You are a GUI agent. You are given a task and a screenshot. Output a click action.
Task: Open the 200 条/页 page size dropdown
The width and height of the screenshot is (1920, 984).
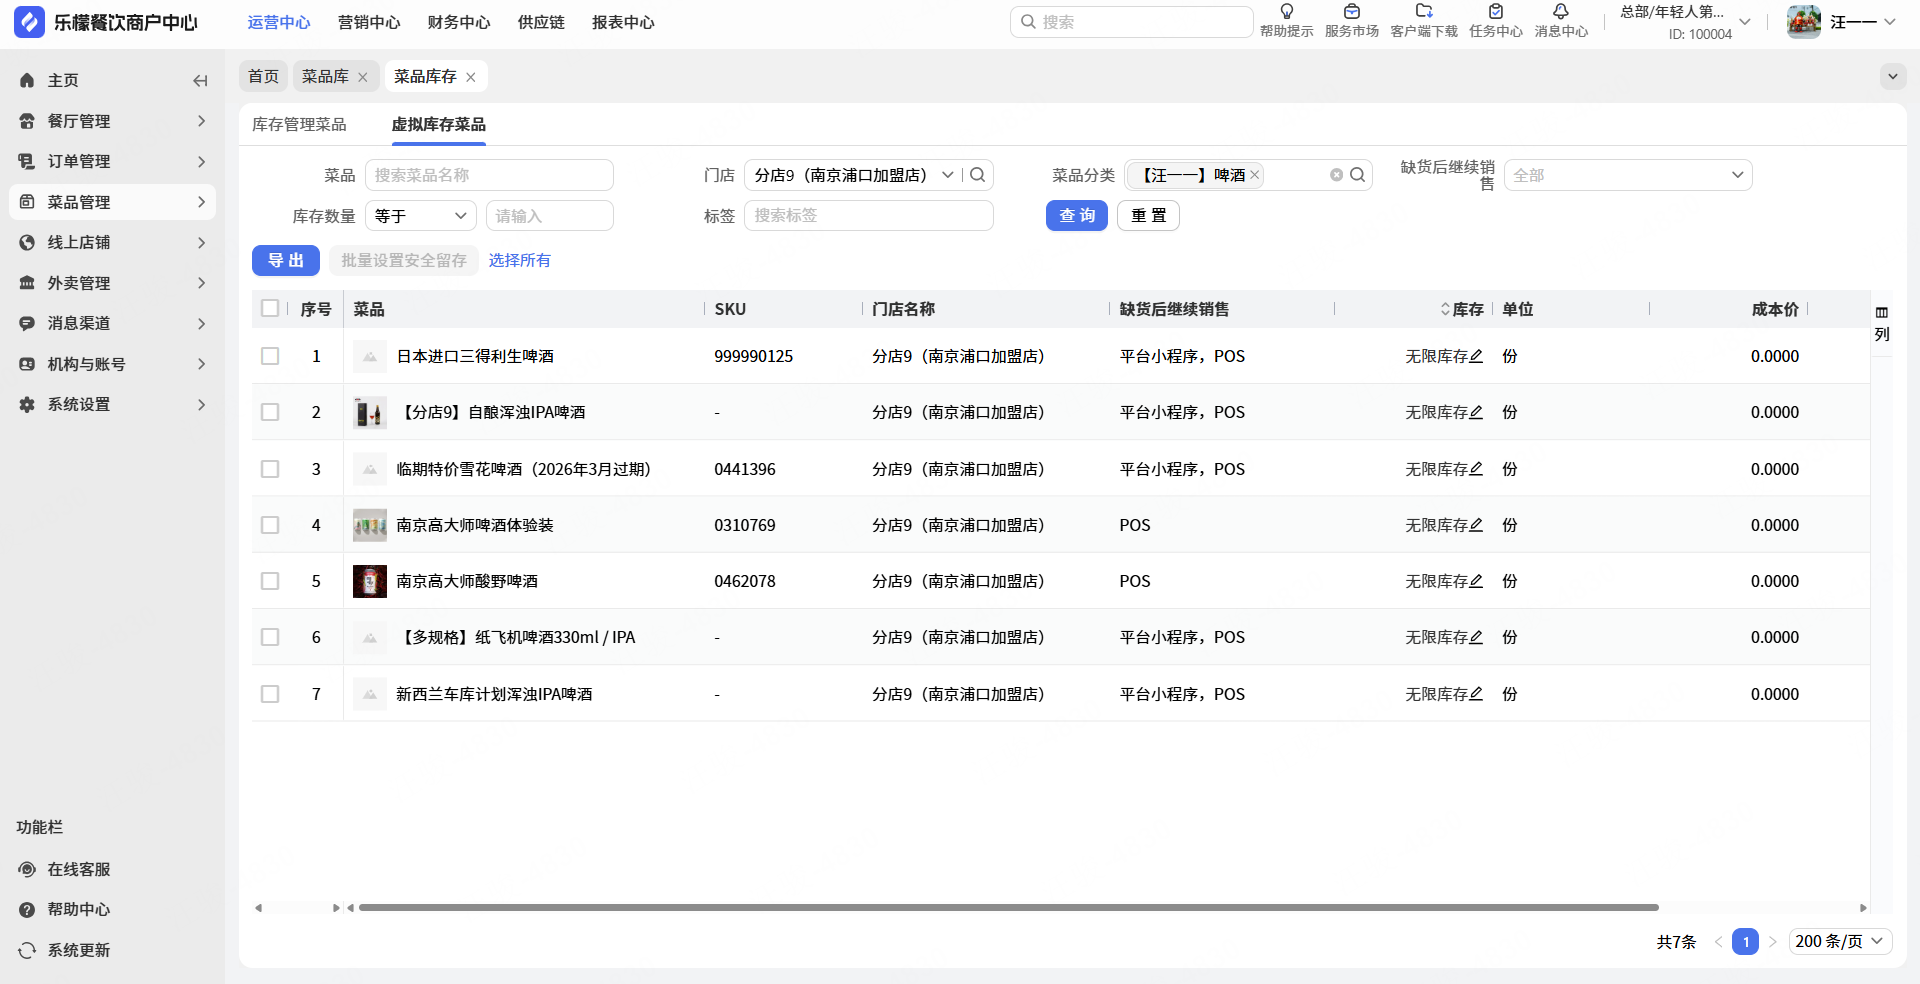click(1839, 941)
